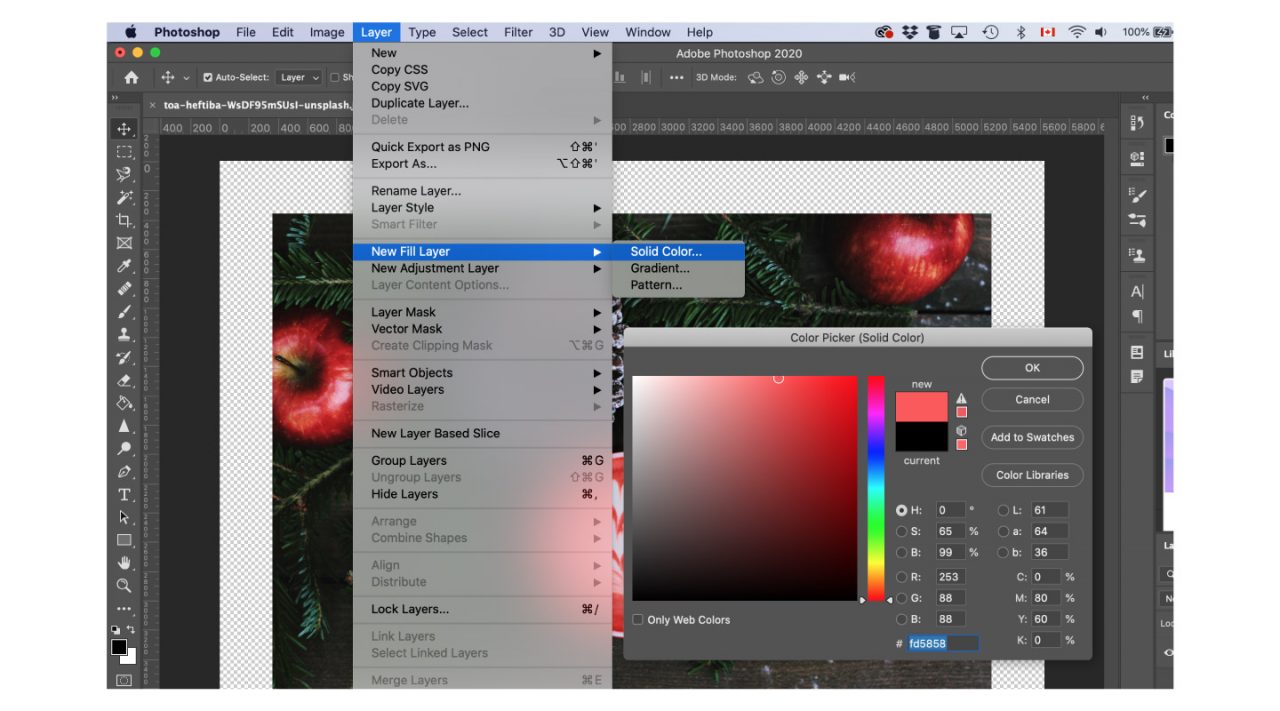Select the Horizontal Type tool
Screen dimensions: 1280x711
point(124,494)
